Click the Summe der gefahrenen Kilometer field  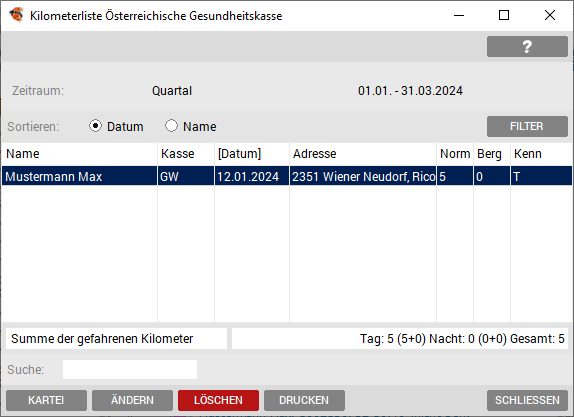pos(116,339)
